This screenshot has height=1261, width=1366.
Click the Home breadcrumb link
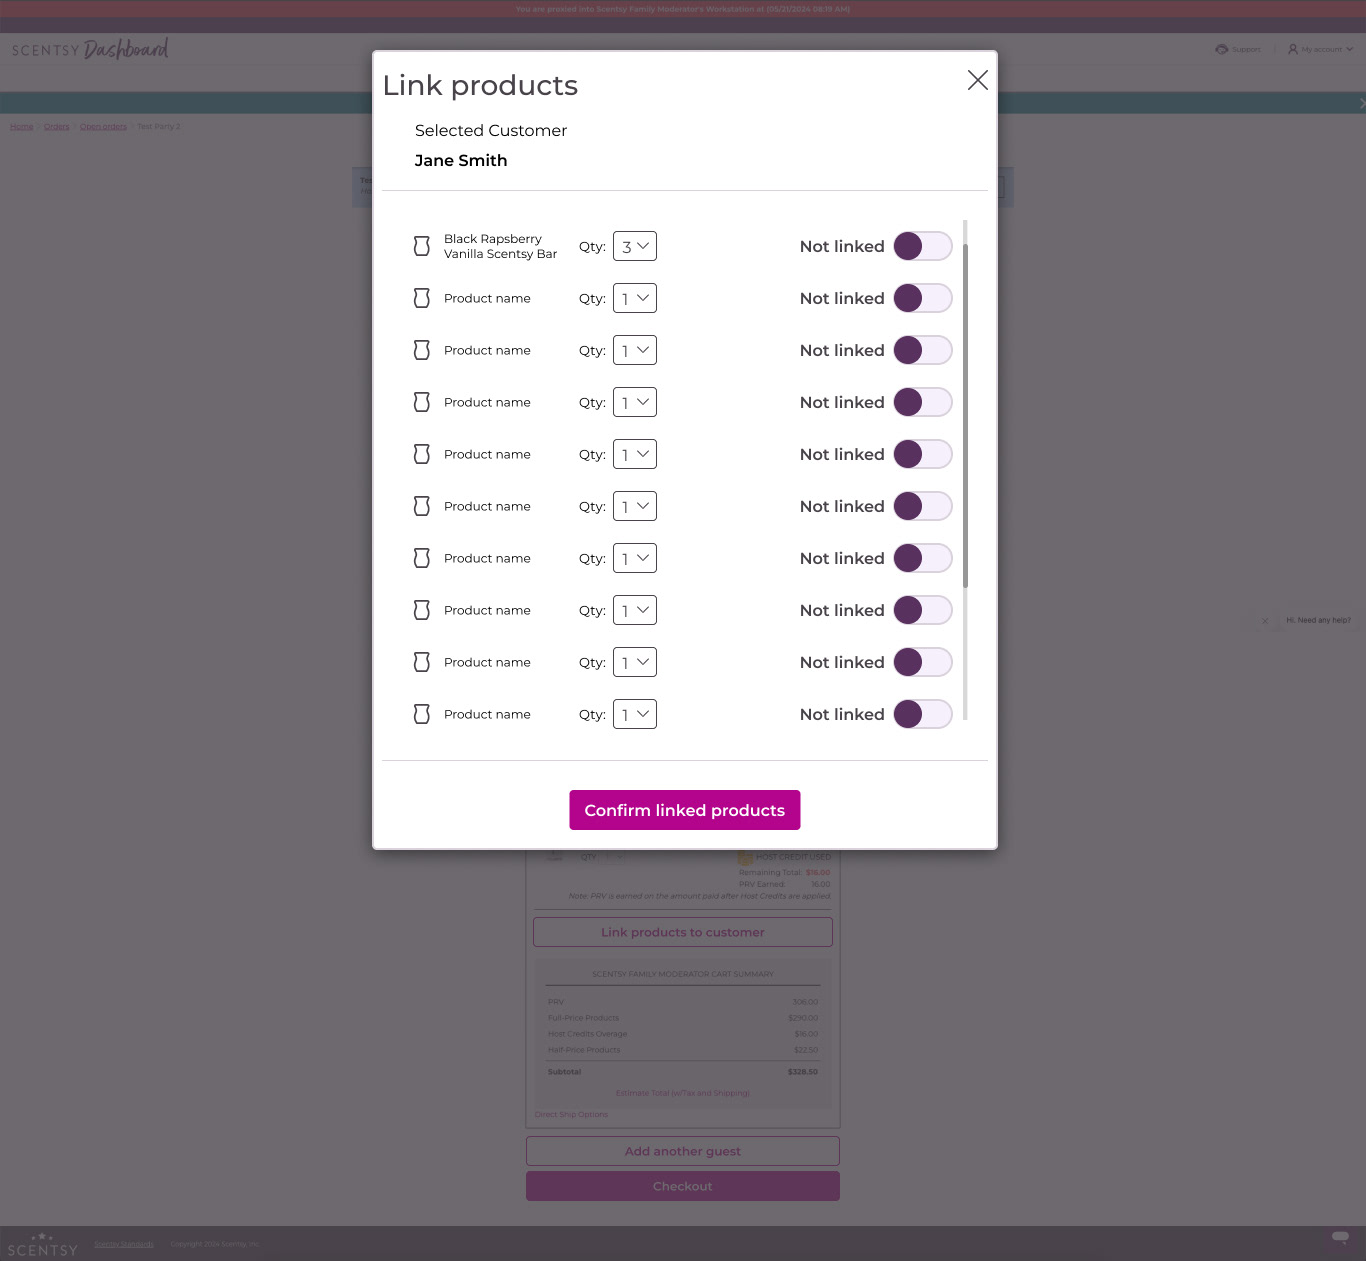22,127
